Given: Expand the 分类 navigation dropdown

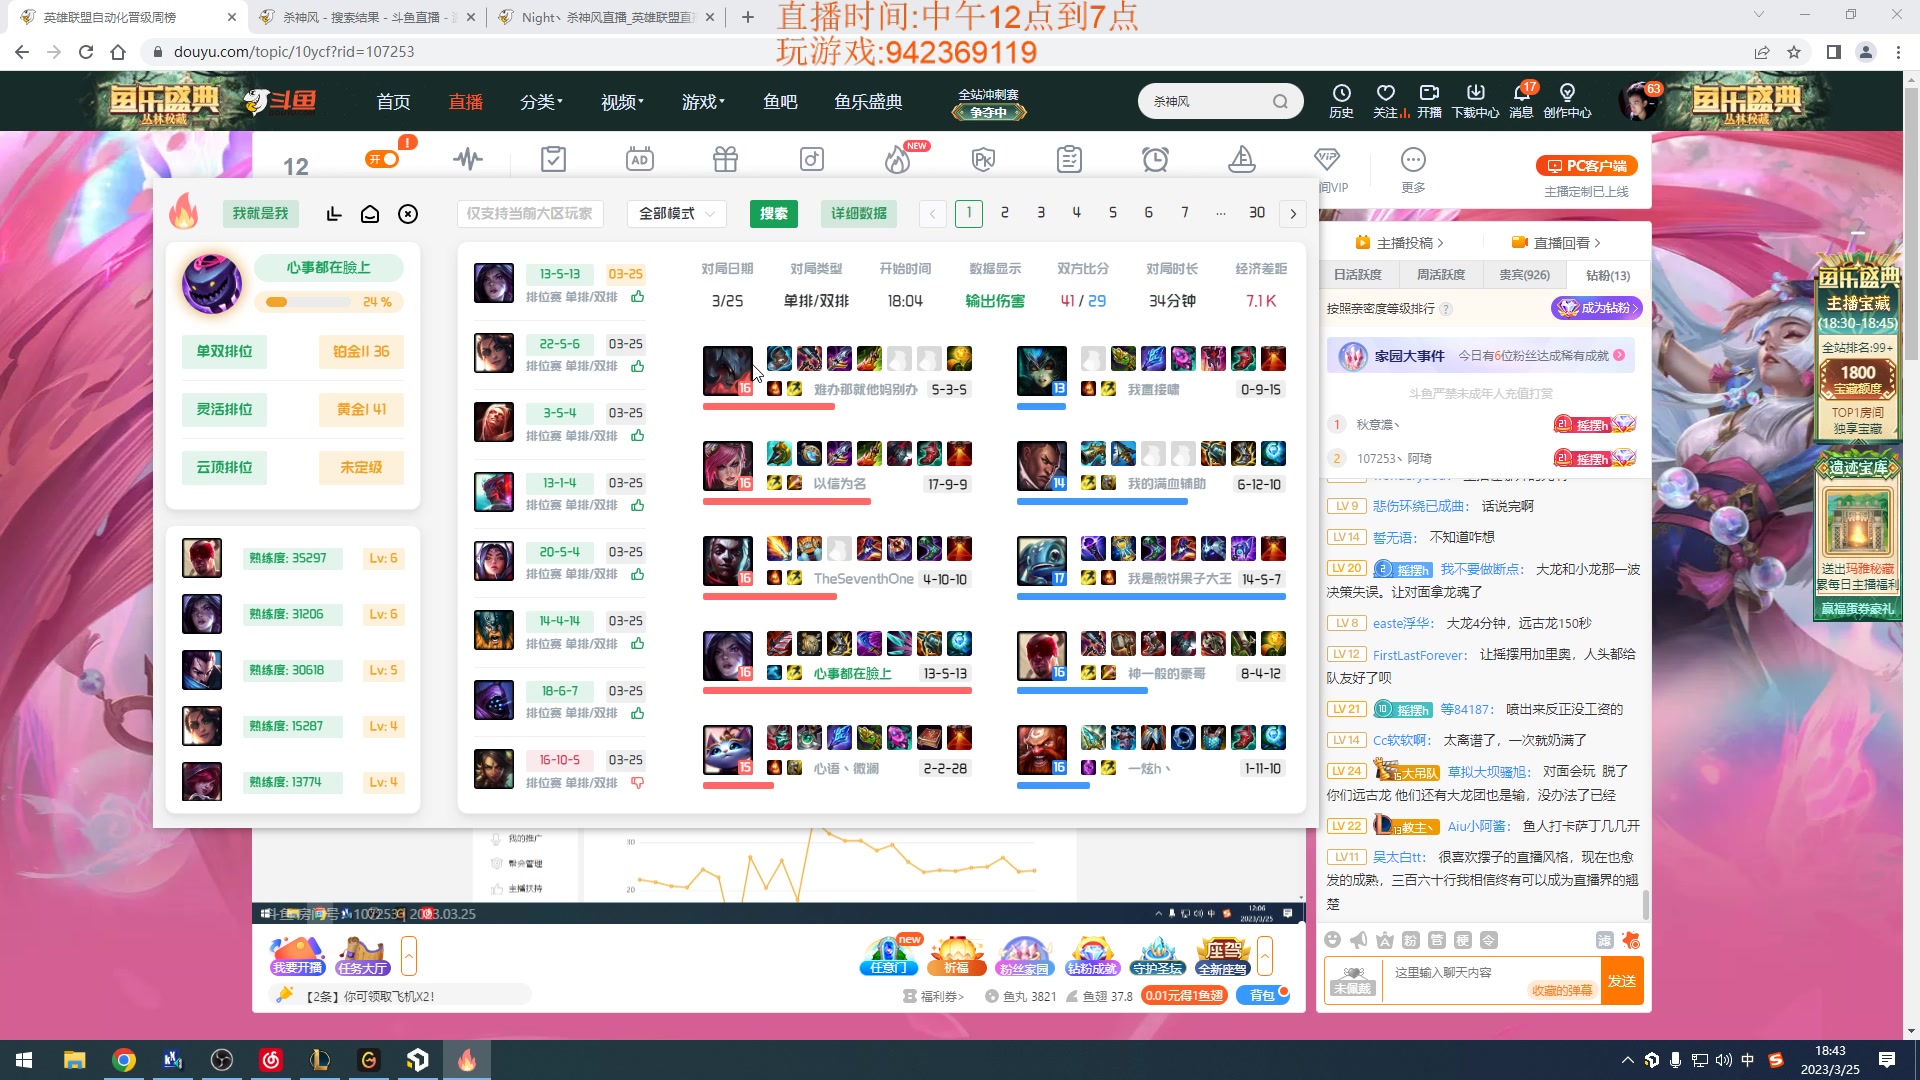Looking at the screenshot, I should click(x=541, y=101).
